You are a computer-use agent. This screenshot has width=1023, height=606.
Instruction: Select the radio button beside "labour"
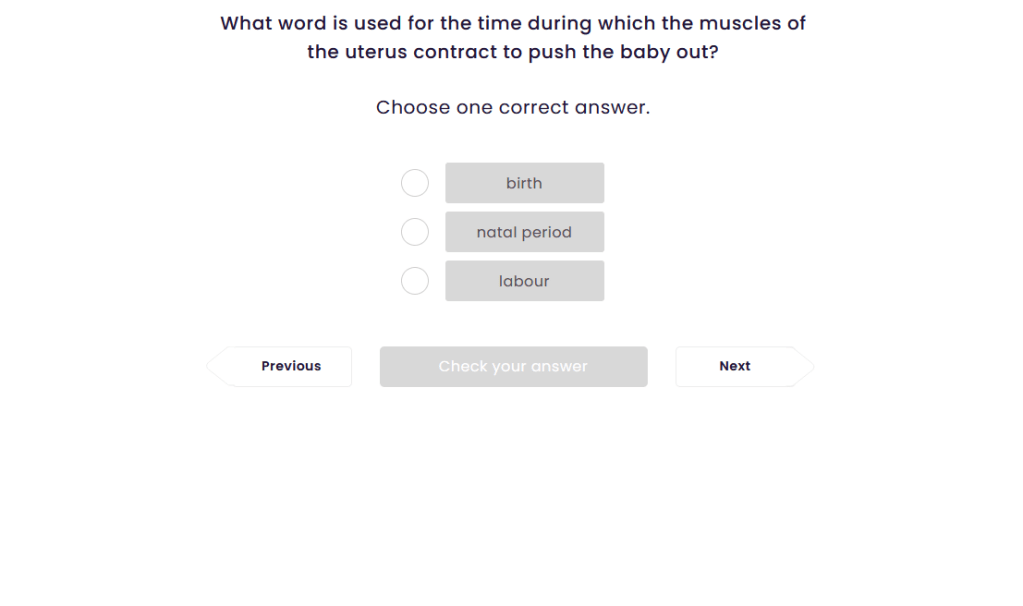[415, 281]
